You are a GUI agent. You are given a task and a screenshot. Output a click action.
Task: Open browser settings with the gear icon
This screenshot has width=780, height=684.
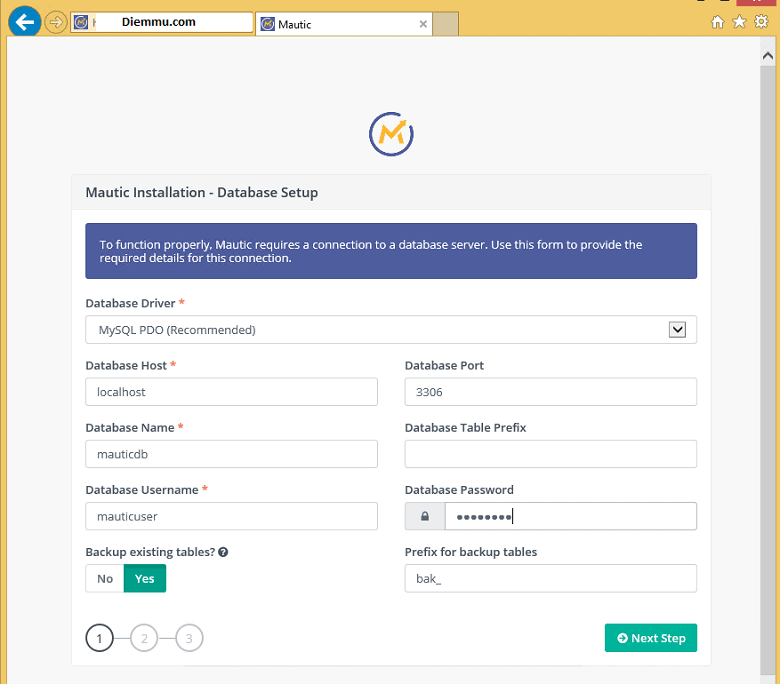761,22
